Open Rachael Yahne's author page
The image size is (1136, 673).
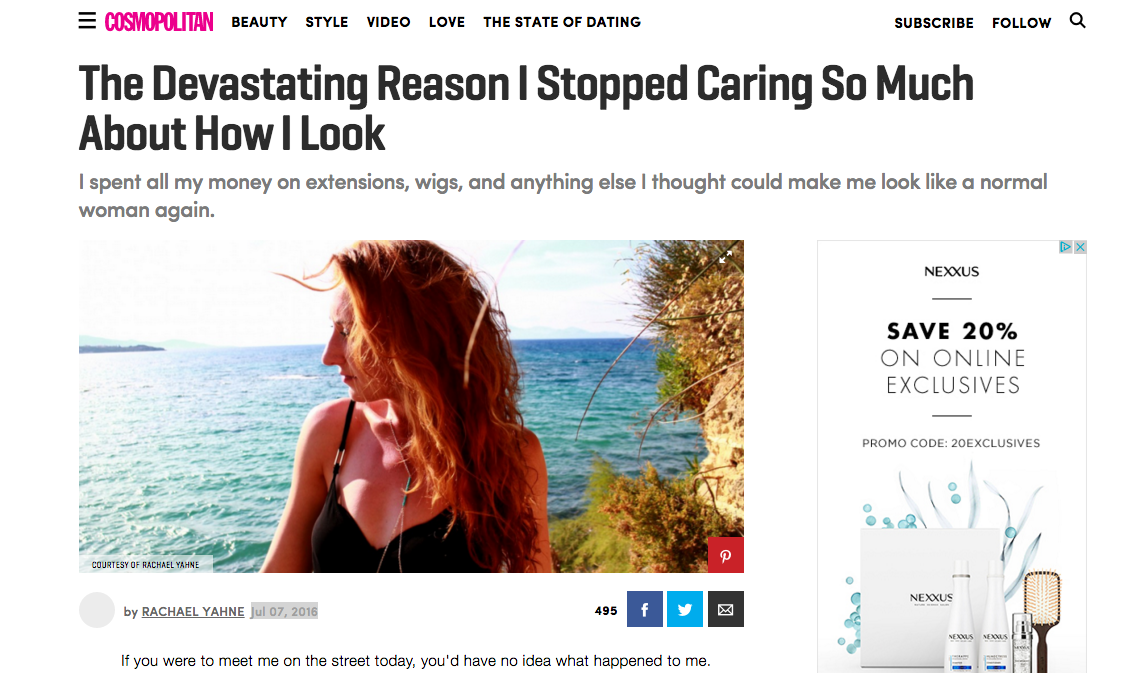(193, 611)
